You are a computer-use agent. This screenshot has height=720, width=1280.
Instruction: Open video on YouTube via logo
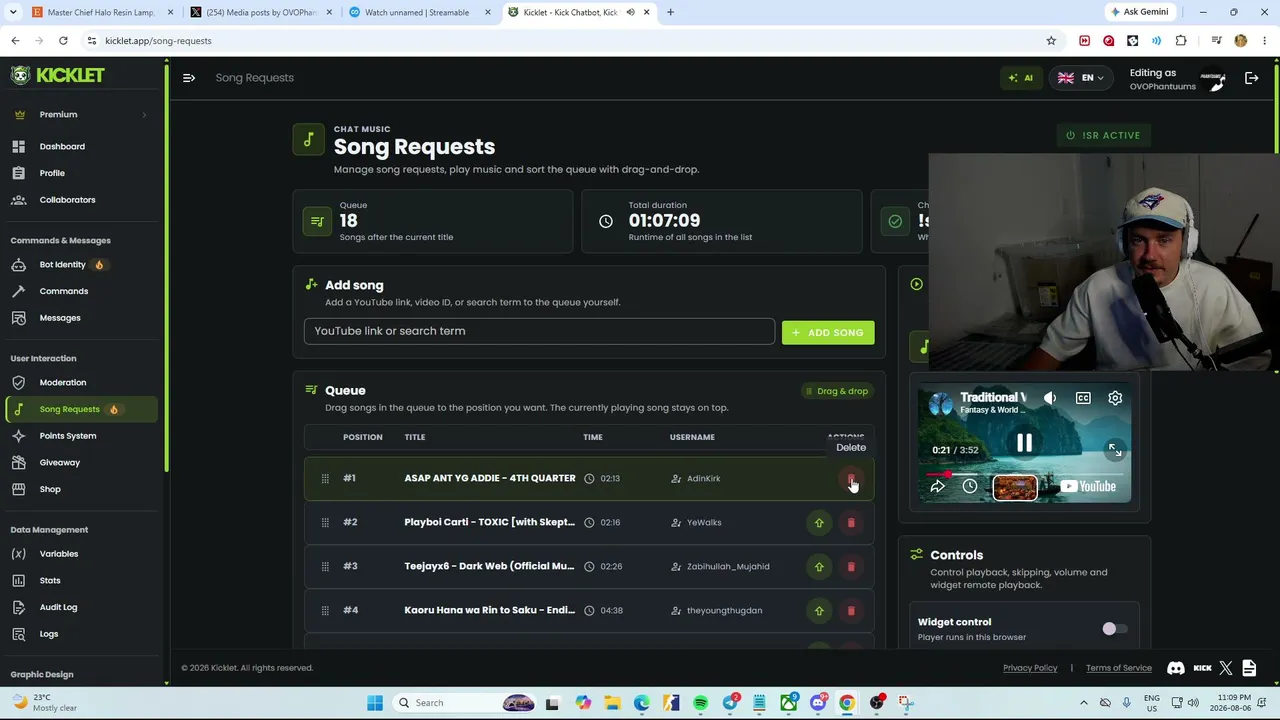coord(1088,487)
